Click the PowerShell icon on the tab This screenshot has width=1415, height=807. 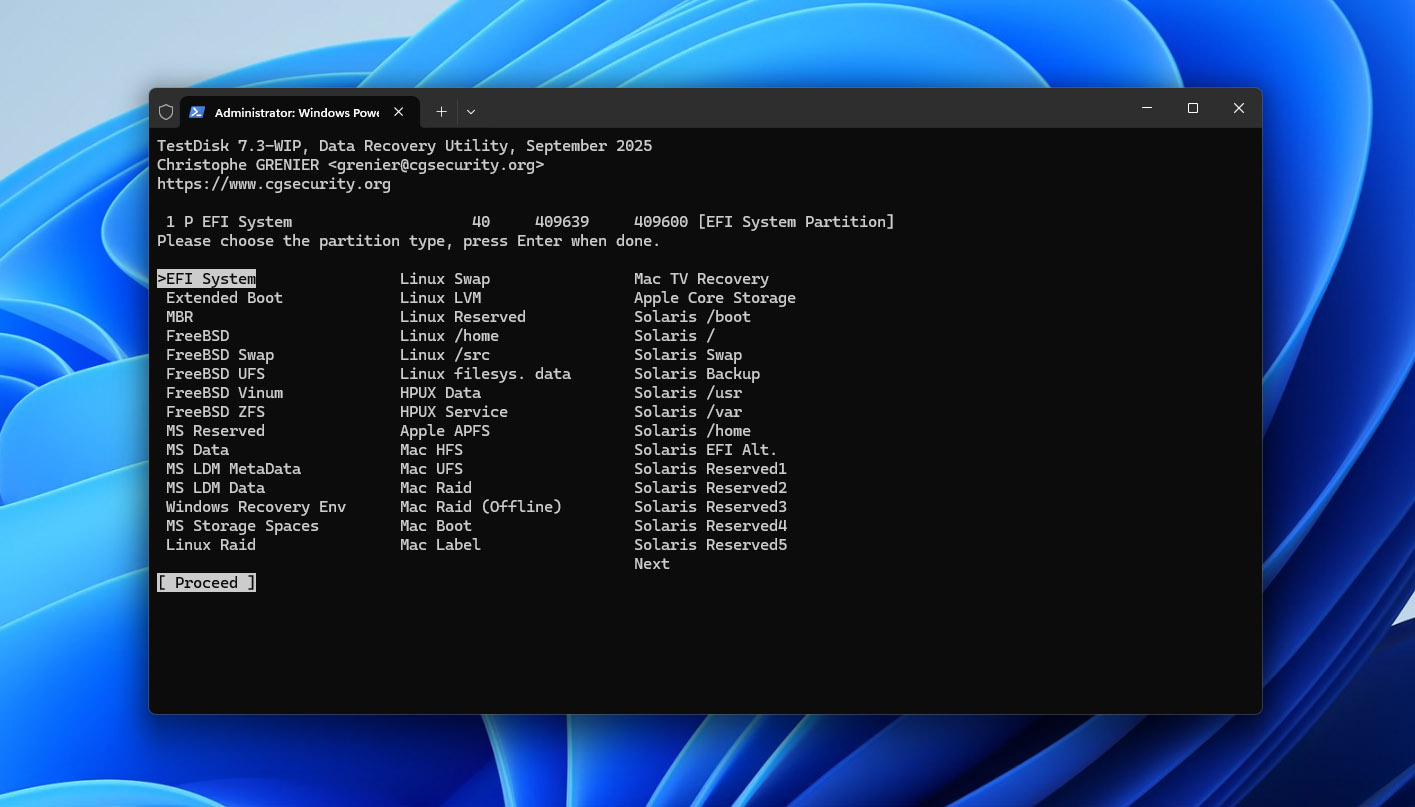[x=197, y=112]
